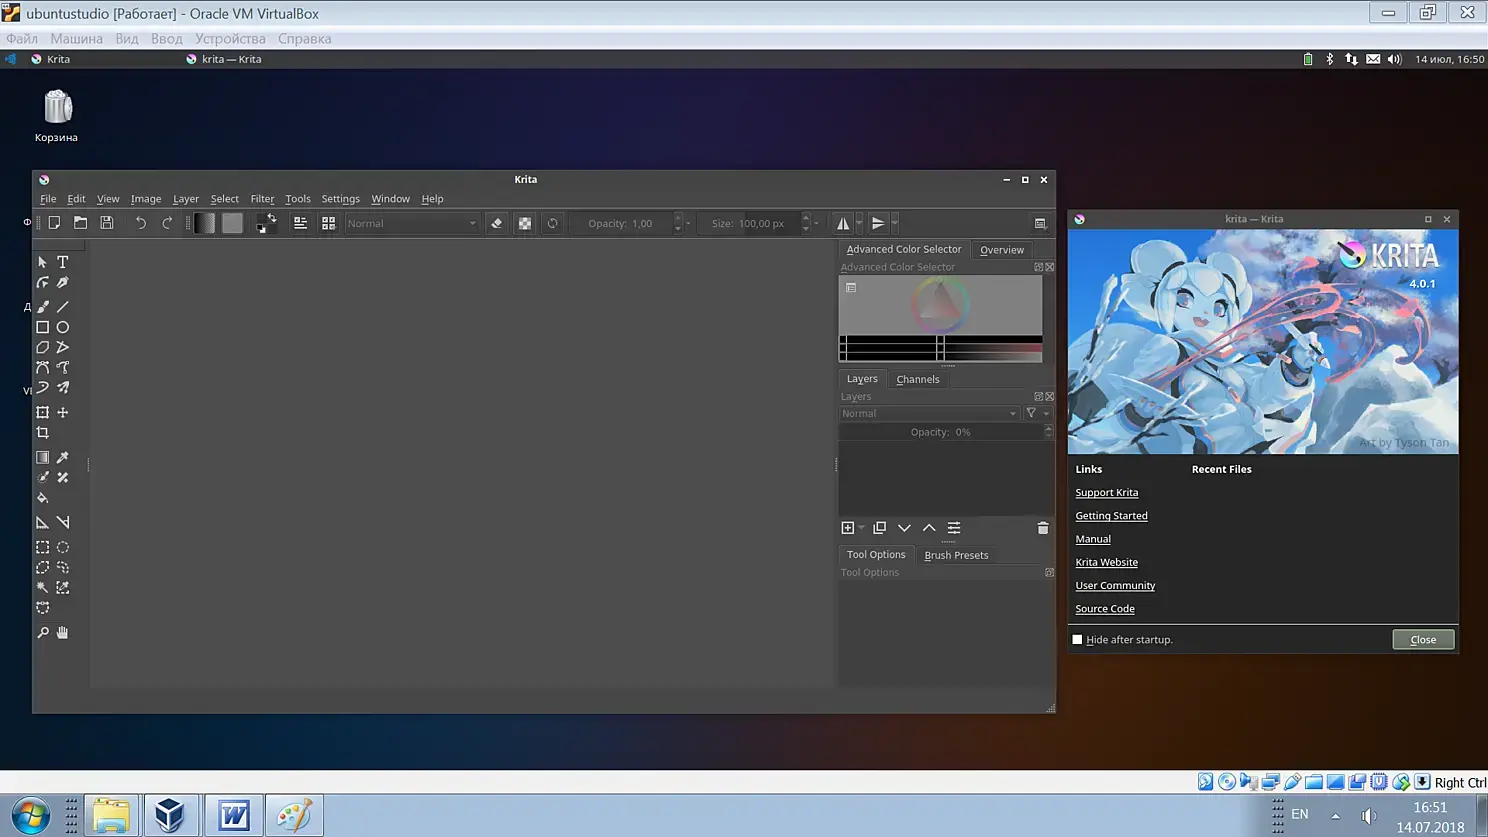Delete the layer with trash icon

(x=1043, y=528)
